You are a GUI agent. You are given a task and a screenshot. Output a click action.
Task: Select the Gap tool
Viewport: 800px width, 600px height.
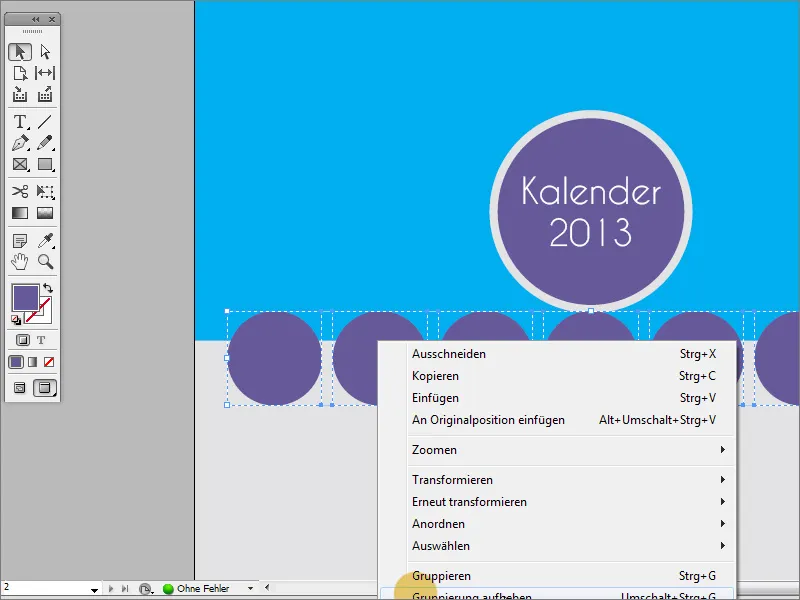(45, 73)
